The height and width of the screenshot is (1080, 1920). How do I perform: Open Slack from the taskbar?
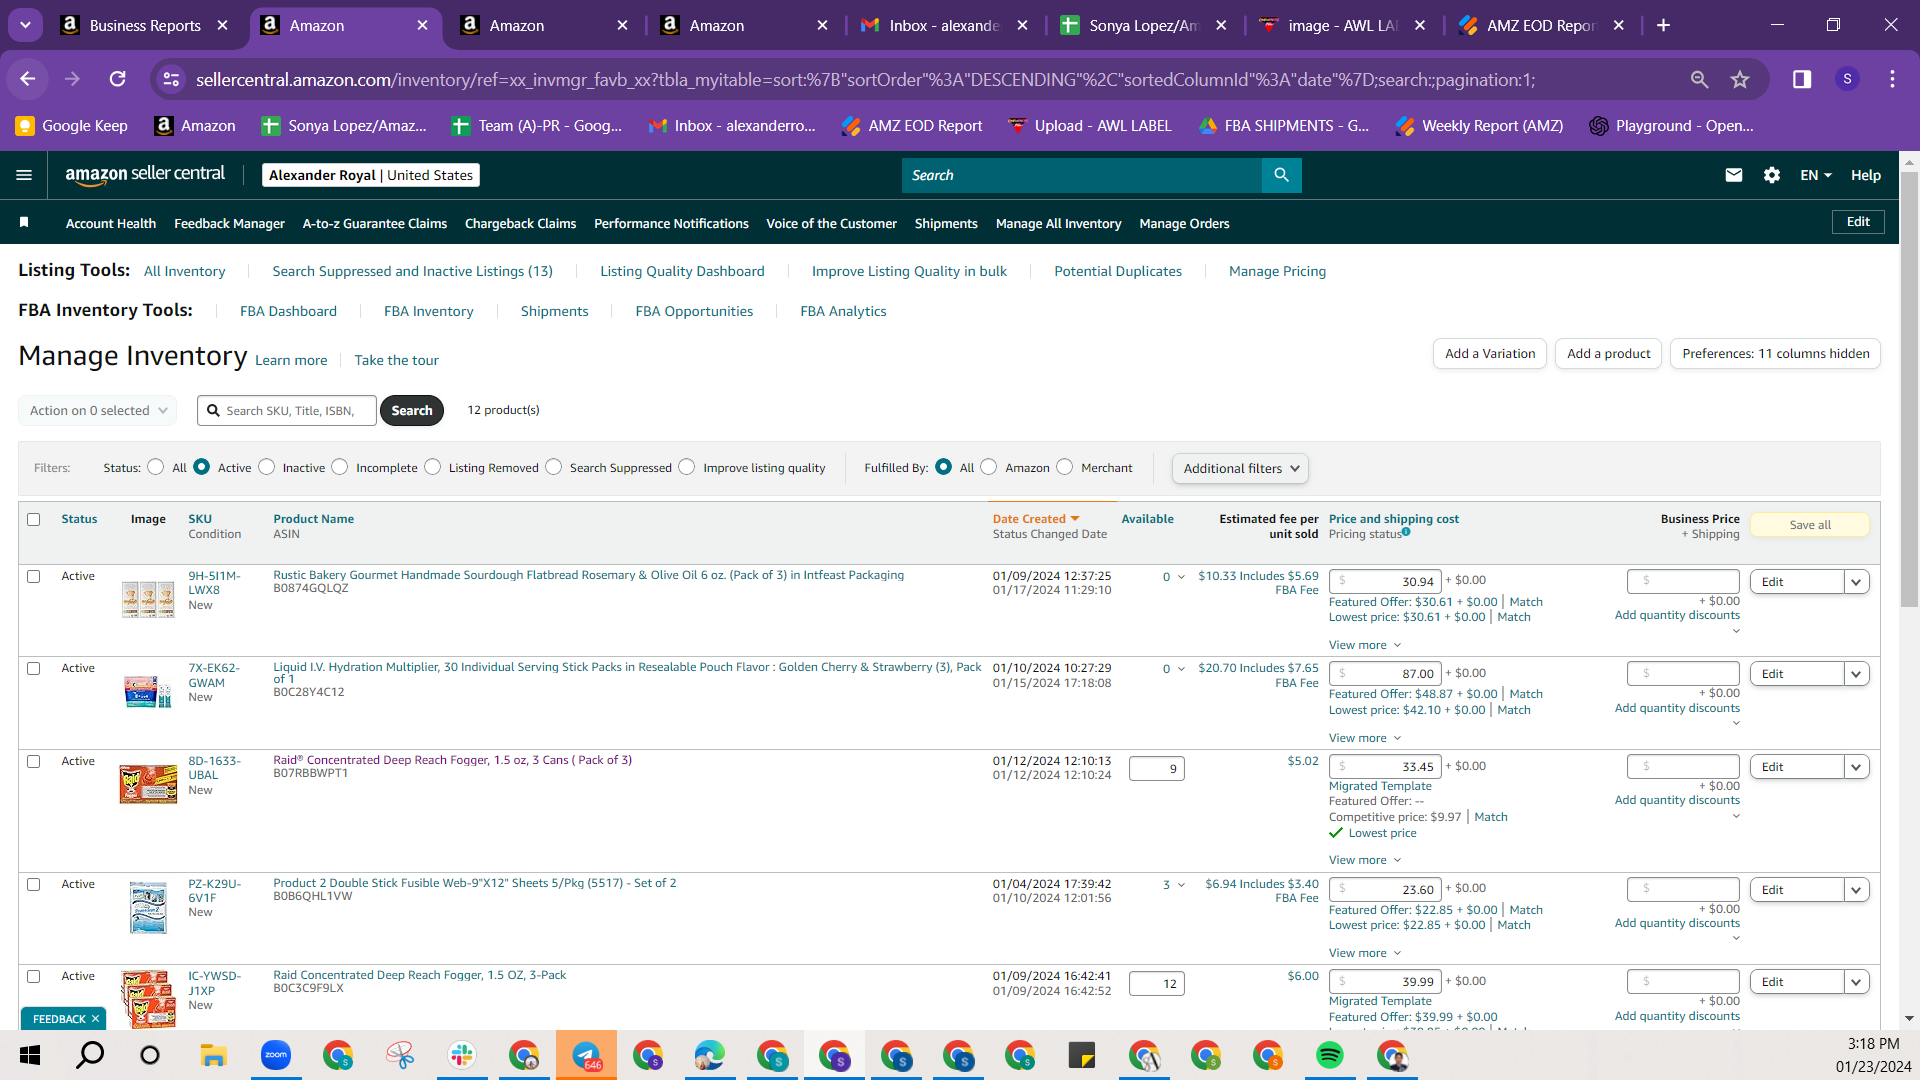[x=462, y=1055]
